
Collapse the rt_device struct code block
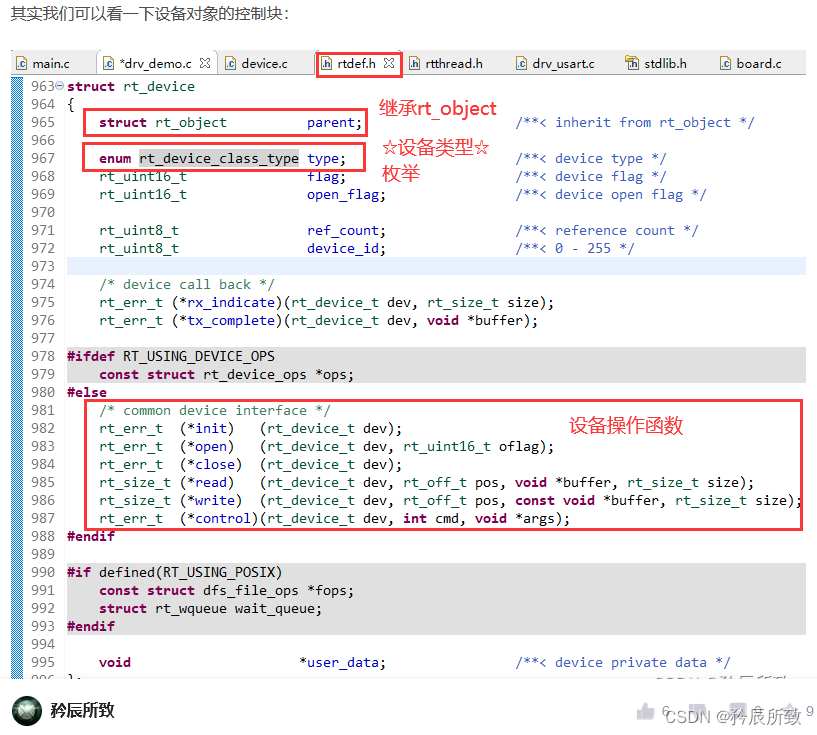[x=58, y=86]
